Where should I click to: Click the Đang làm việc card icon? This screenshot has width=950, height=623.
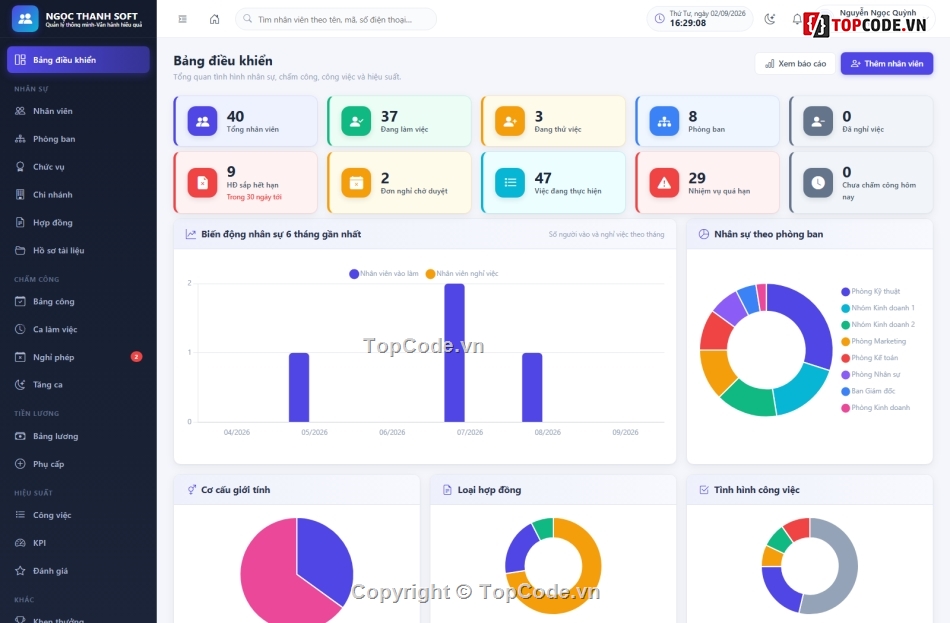pyautogui.click(x=356, y=121)
